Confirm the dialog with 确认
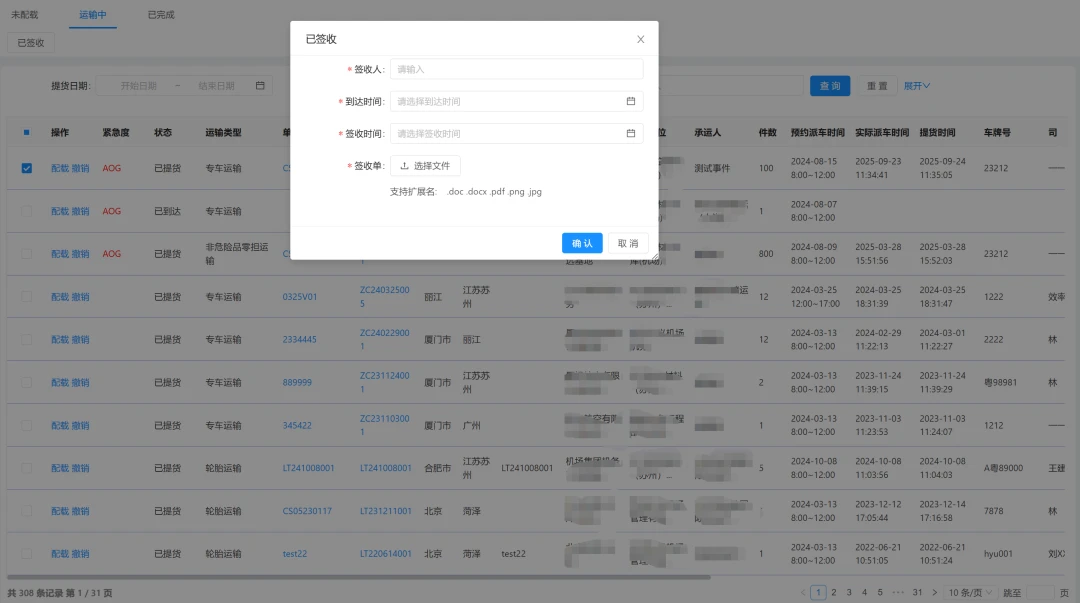 click(x=582, y=242)
